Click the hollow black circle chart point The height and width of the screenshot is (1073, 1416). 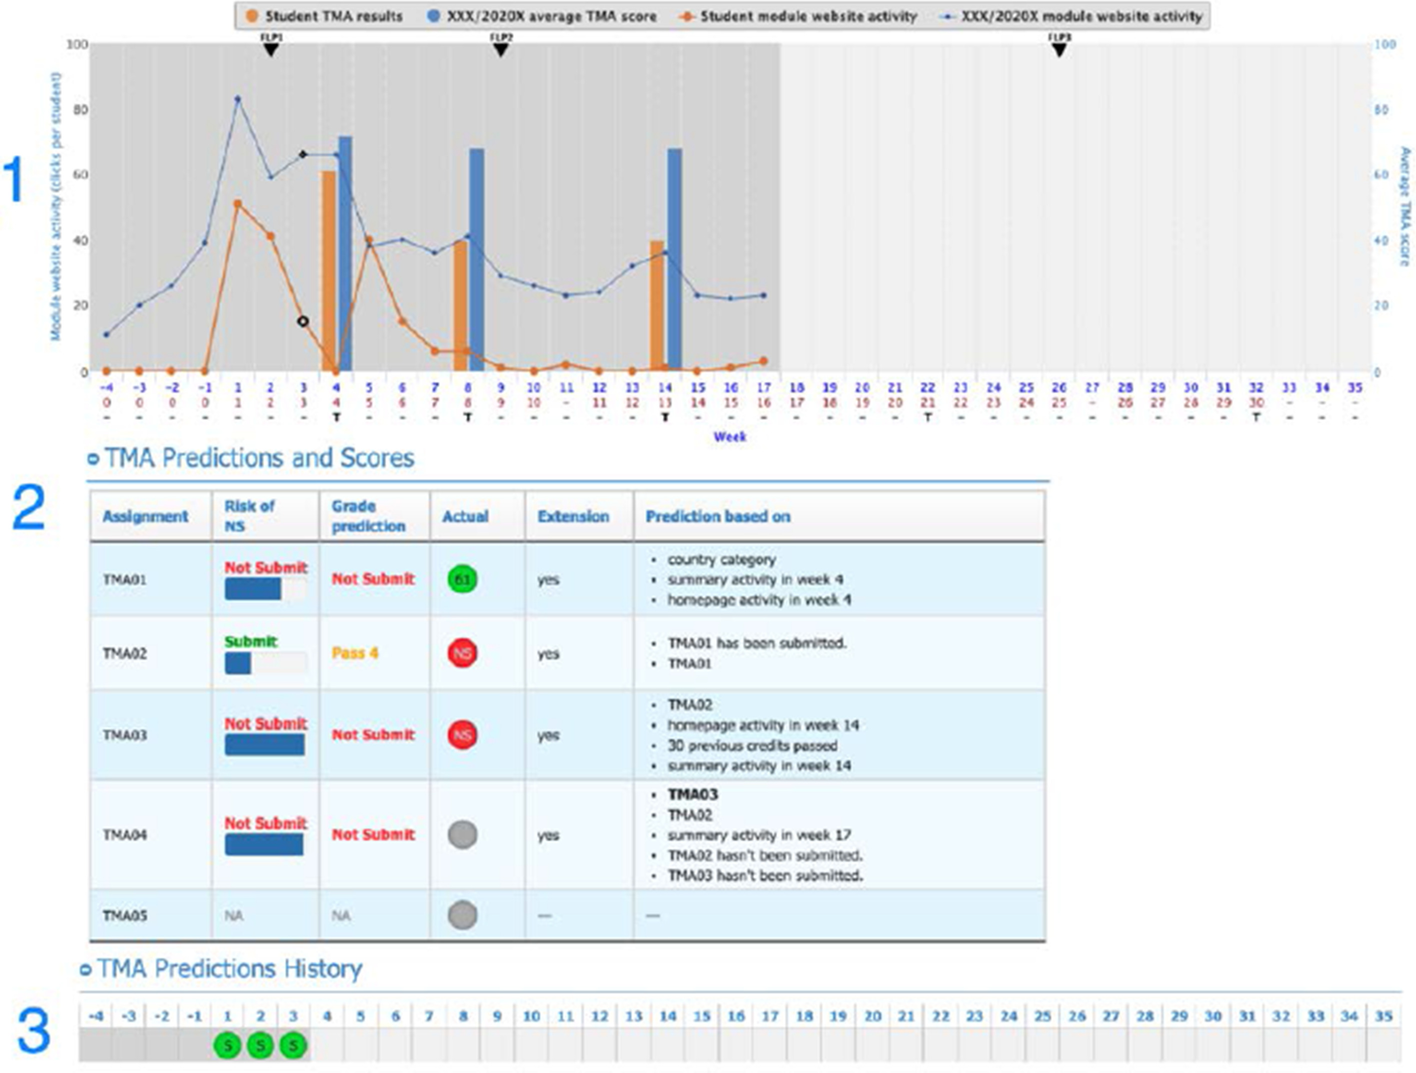point(303,321)
